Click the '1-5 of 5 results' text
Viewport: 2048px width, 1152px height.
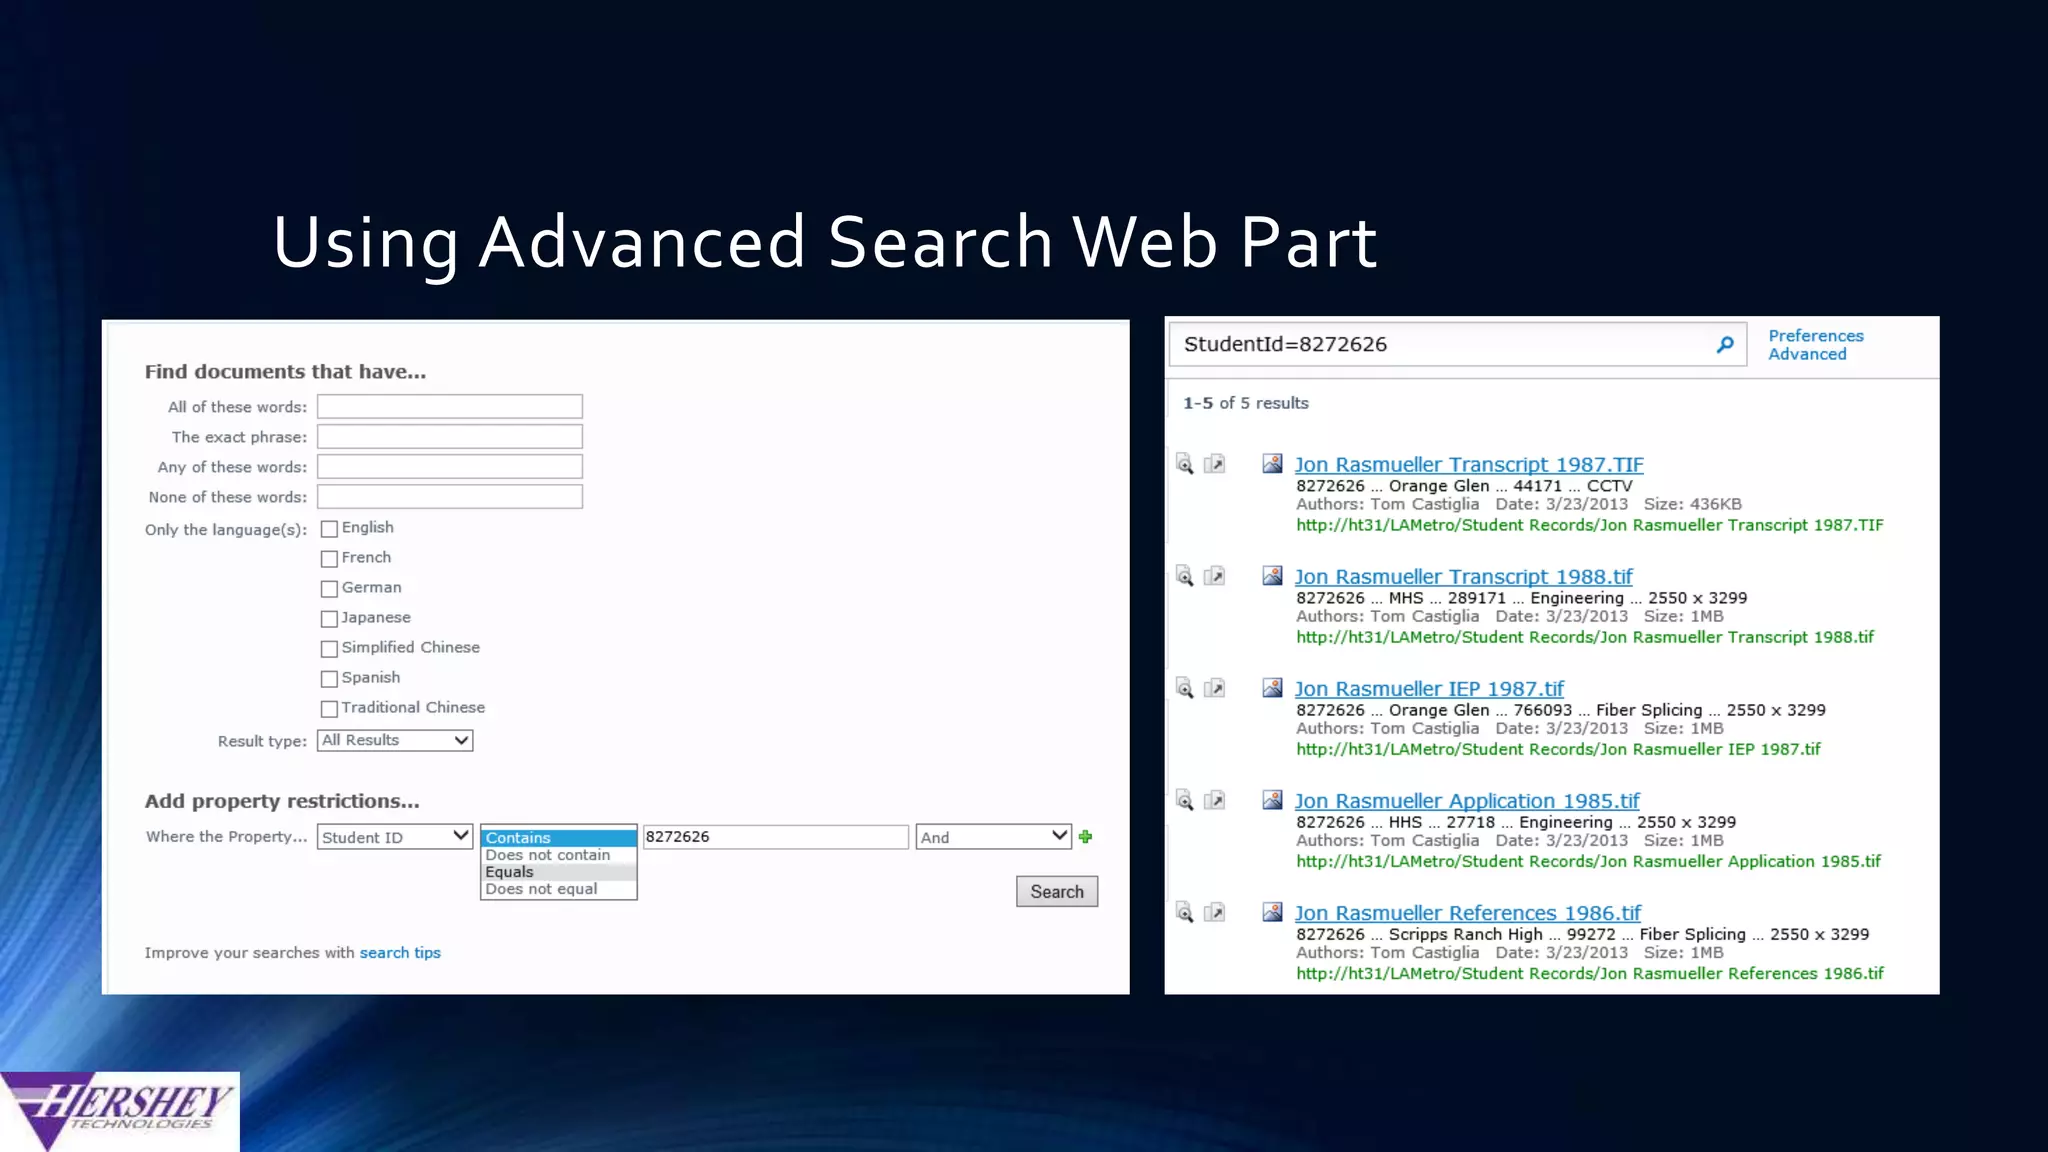(x=1246, y=403)
